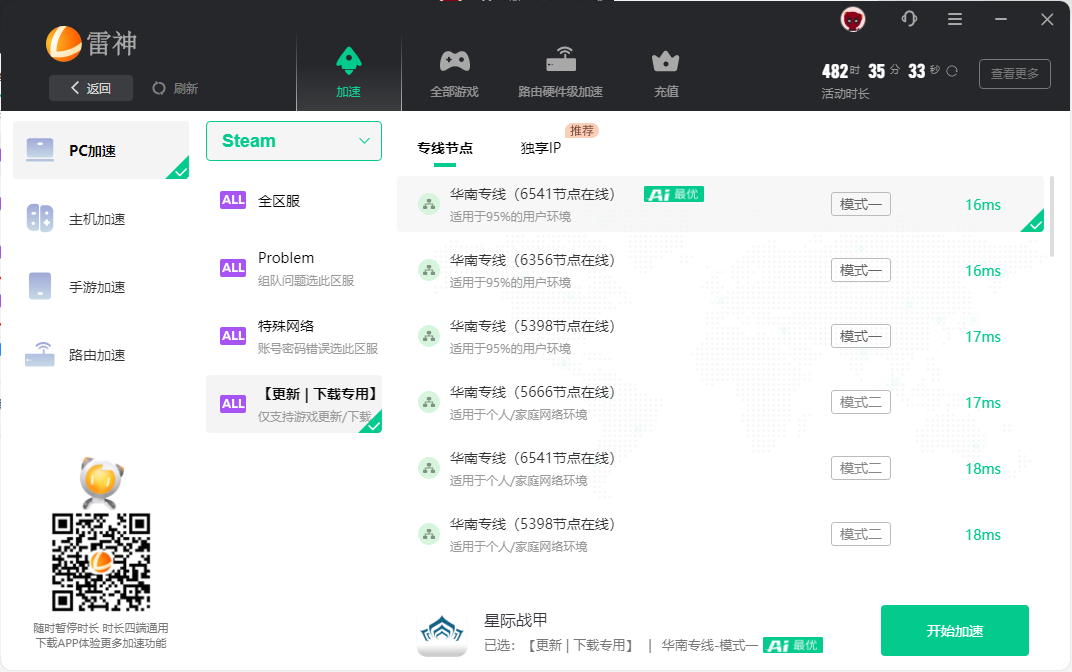The height and width of the screenshot is (672, 1072).
Task: Click 返回 to go back
Action: pyautogui.click(x=90, y=88)
